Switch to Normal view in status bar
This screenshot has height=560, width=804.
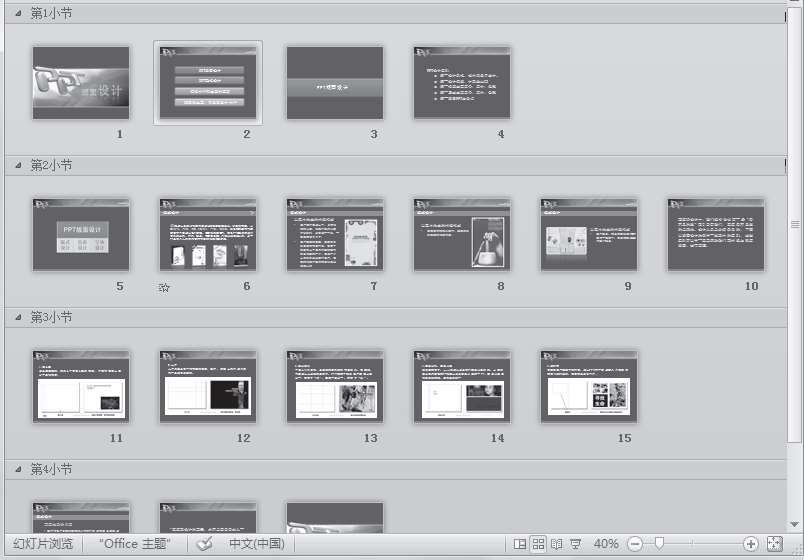coord(520,544)
